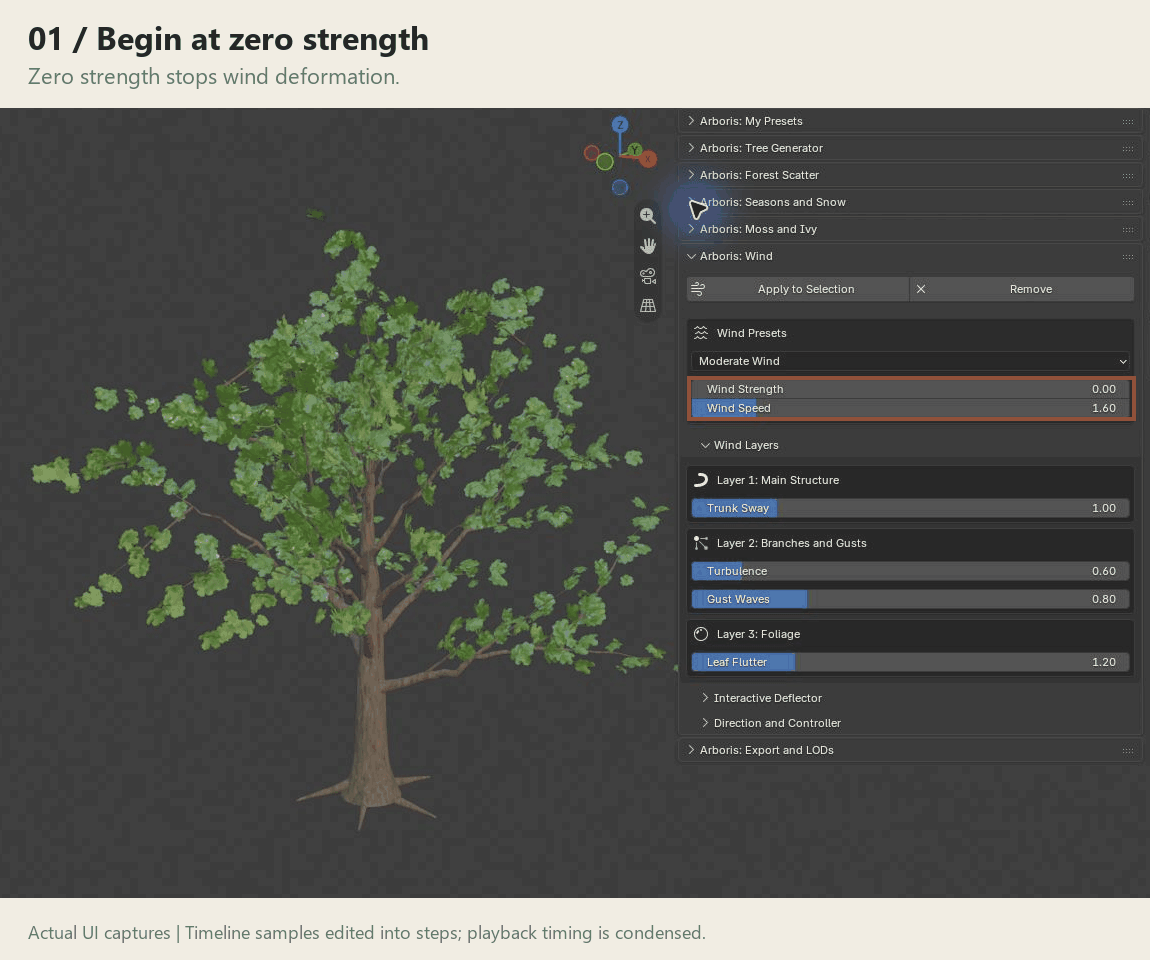
Task: Click the Layer 2: Branches and Gusts icon
Action: pos(701,543)
